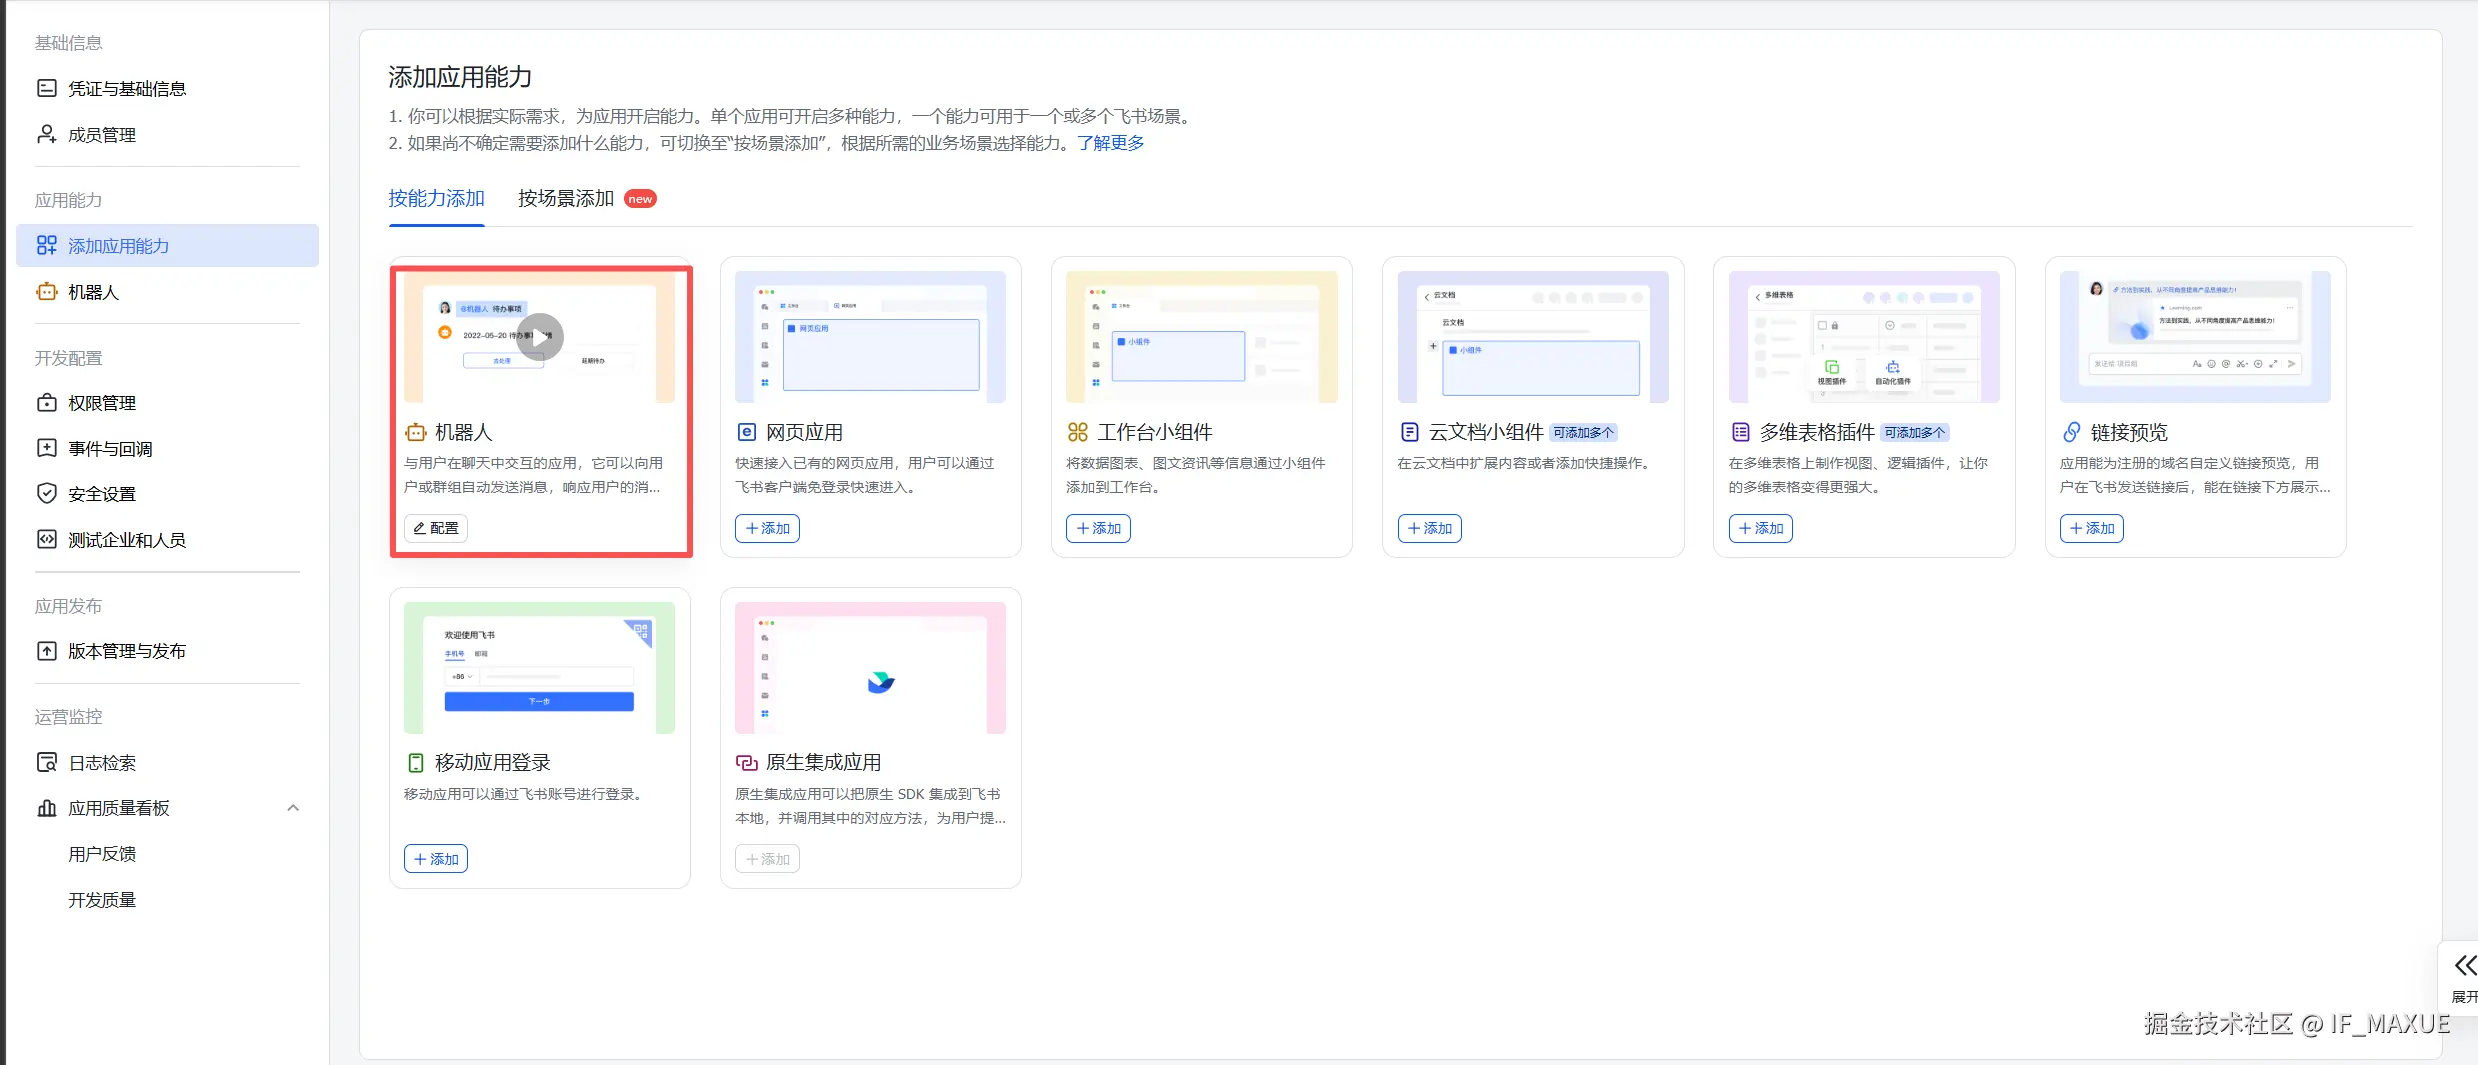Click 配置 button on the 机器人 card
The height and width of the screenshot is (1065, 2478).
point(436,528)
